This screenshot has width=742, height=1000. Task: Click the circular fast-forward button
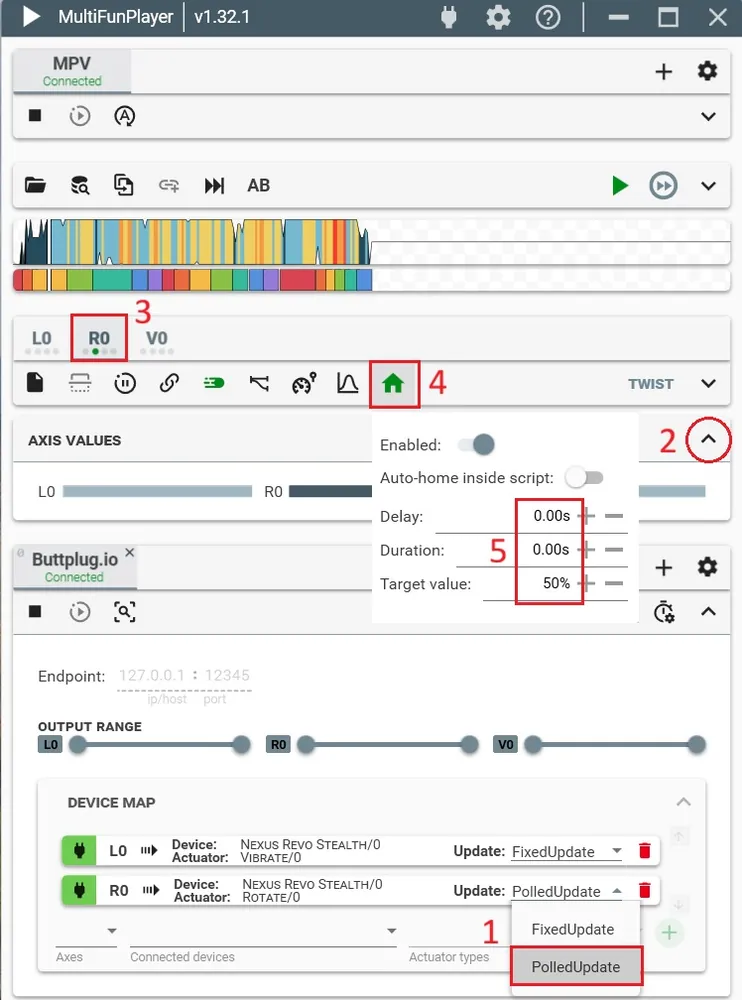[x=664, y=186]
